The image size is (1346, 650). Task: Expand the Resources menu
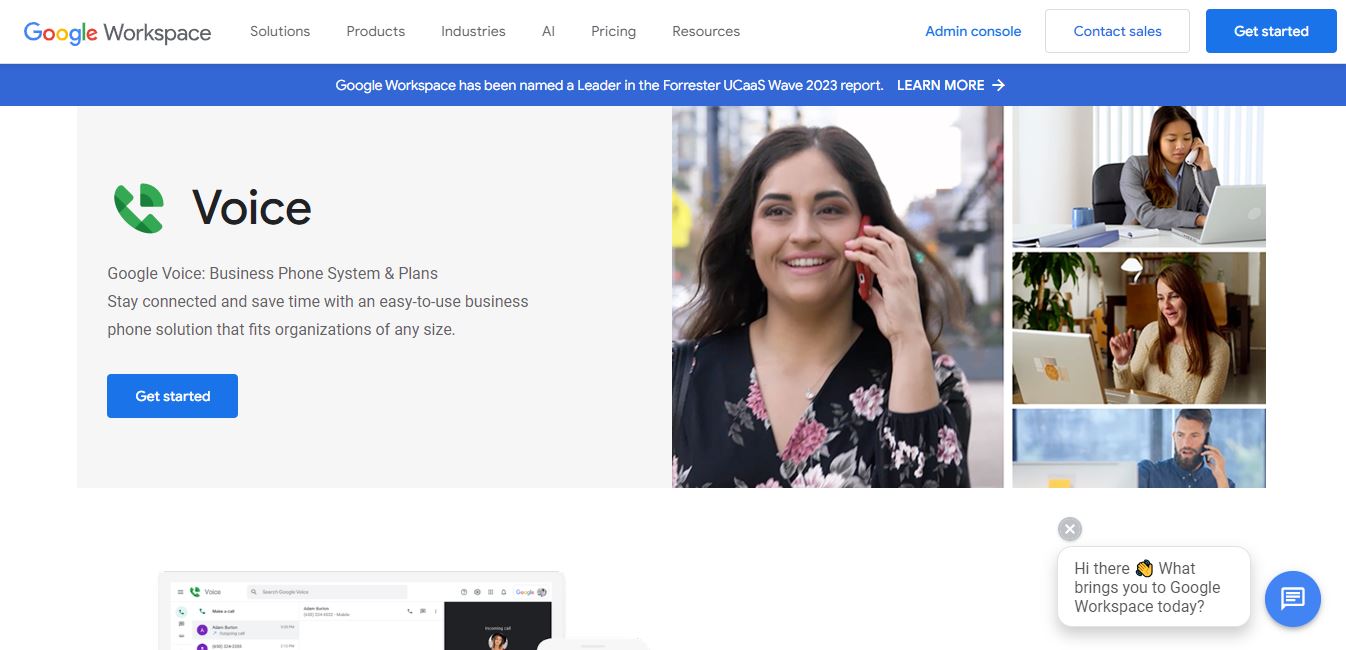(706, 31)
